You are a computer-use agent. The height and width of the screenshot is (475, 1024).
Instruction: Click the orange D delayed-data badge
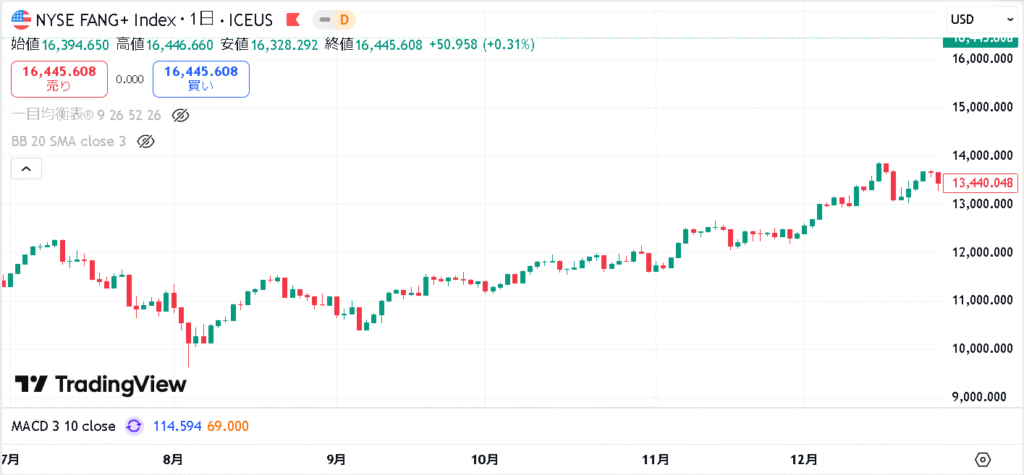point(344,19)
